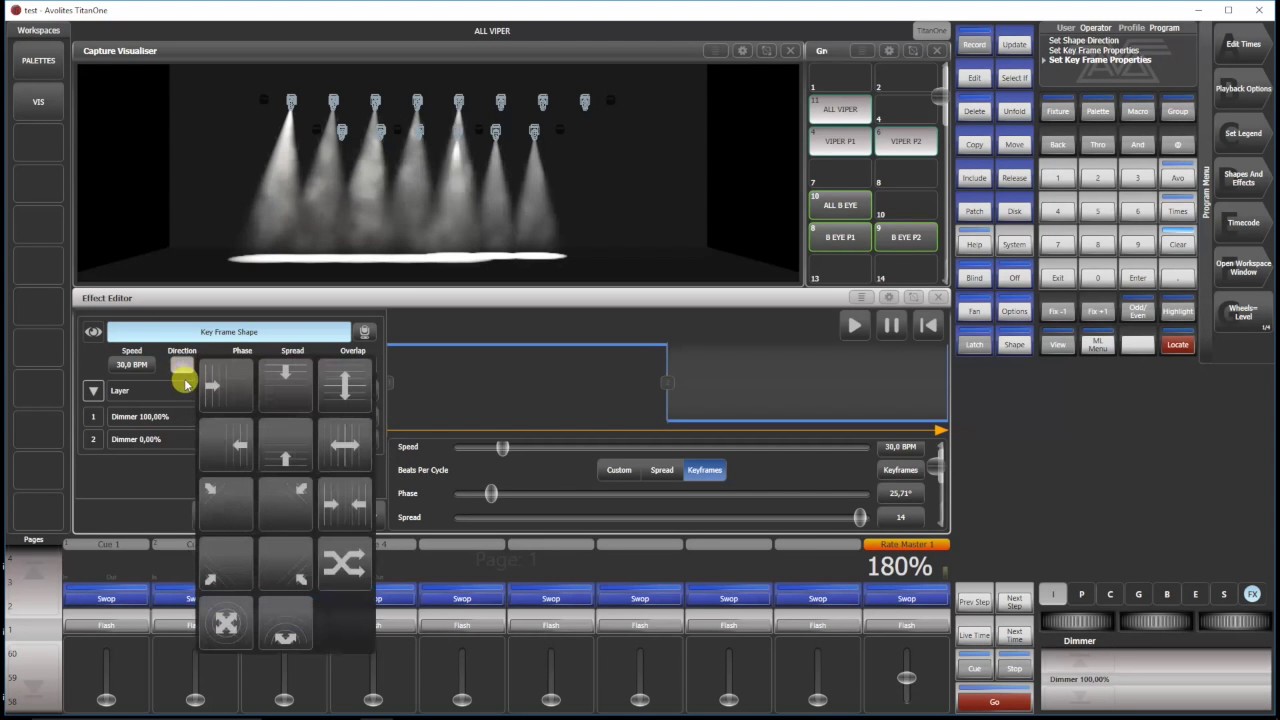Click the Key Frame Shape name field
1280x720 pixels.
tap(229, 332)
